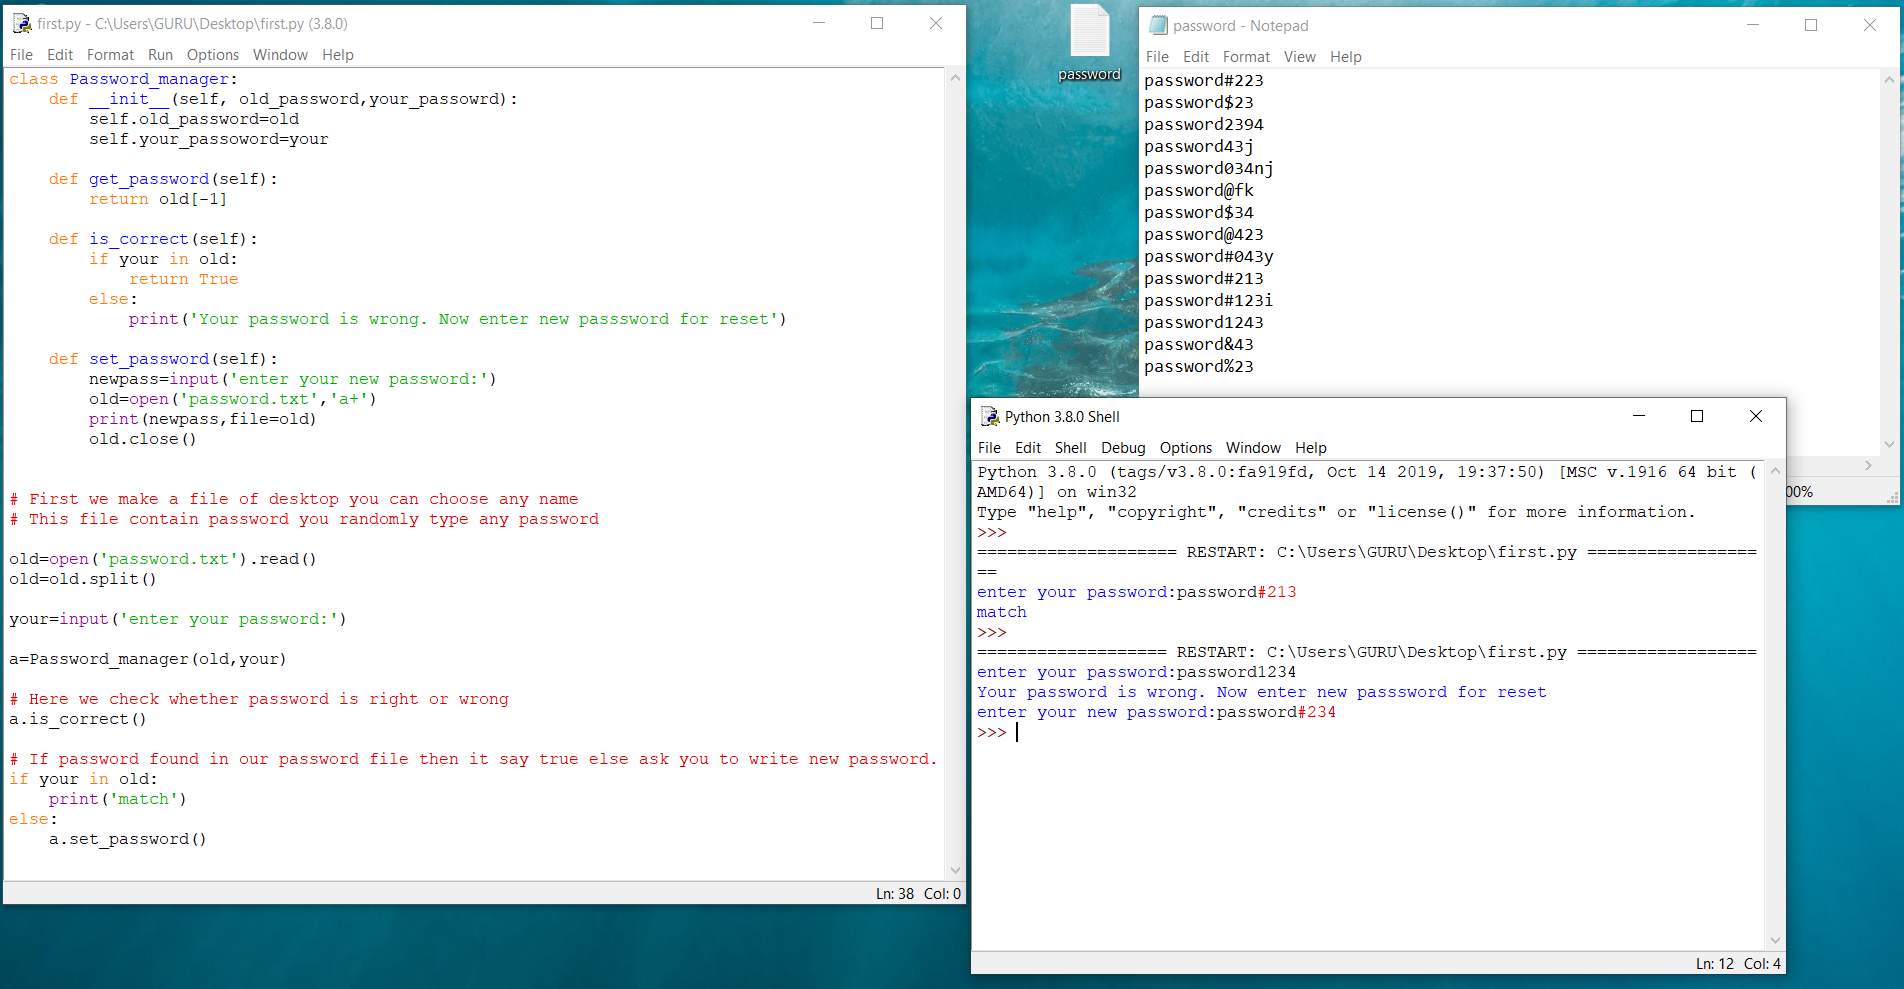Click the up arrow on Python Shell's scrollbar
The image size is (1904, 989).
(x=1775, y=470)
